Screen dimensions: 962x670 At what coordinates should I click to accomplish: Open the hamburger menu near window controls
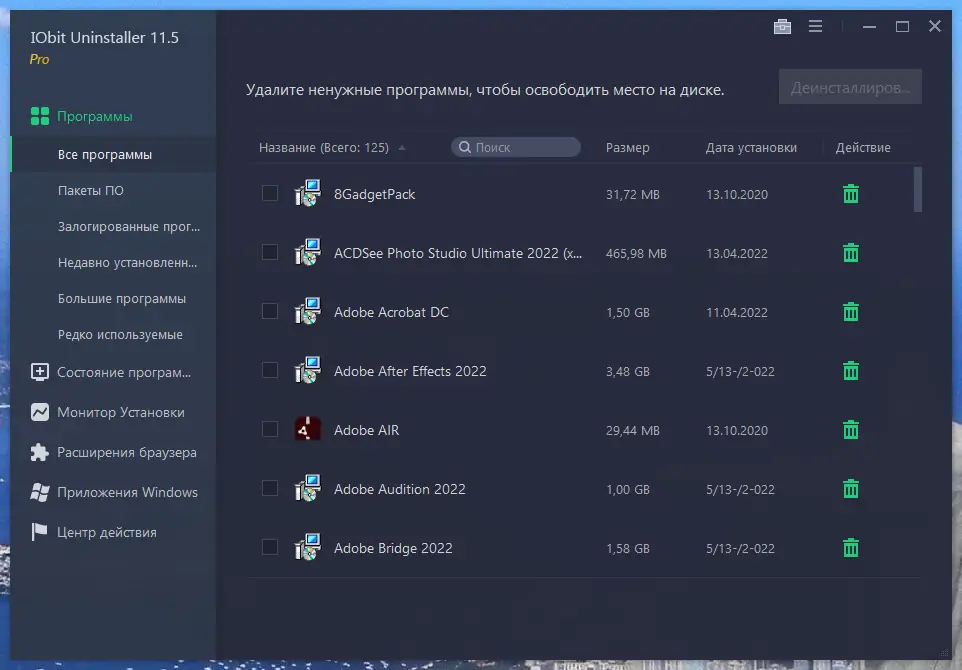pos(815,26)
